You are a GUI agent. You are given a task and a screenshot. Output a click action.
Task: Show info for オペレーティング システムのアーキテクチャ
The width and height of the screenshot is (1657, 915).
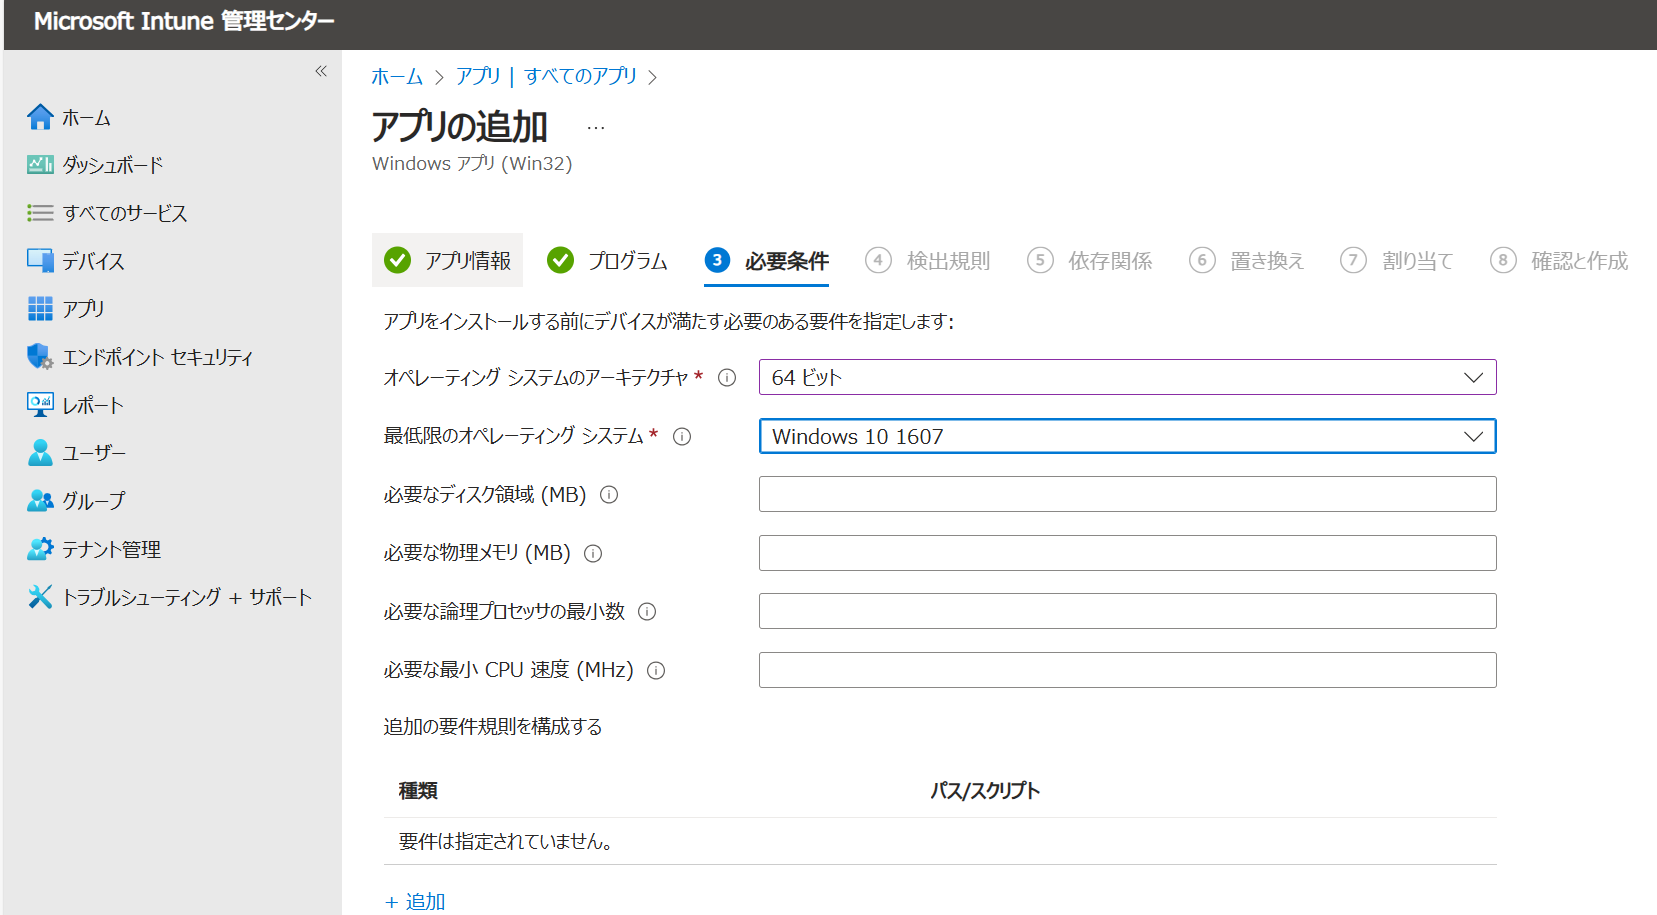pos(727,378)
